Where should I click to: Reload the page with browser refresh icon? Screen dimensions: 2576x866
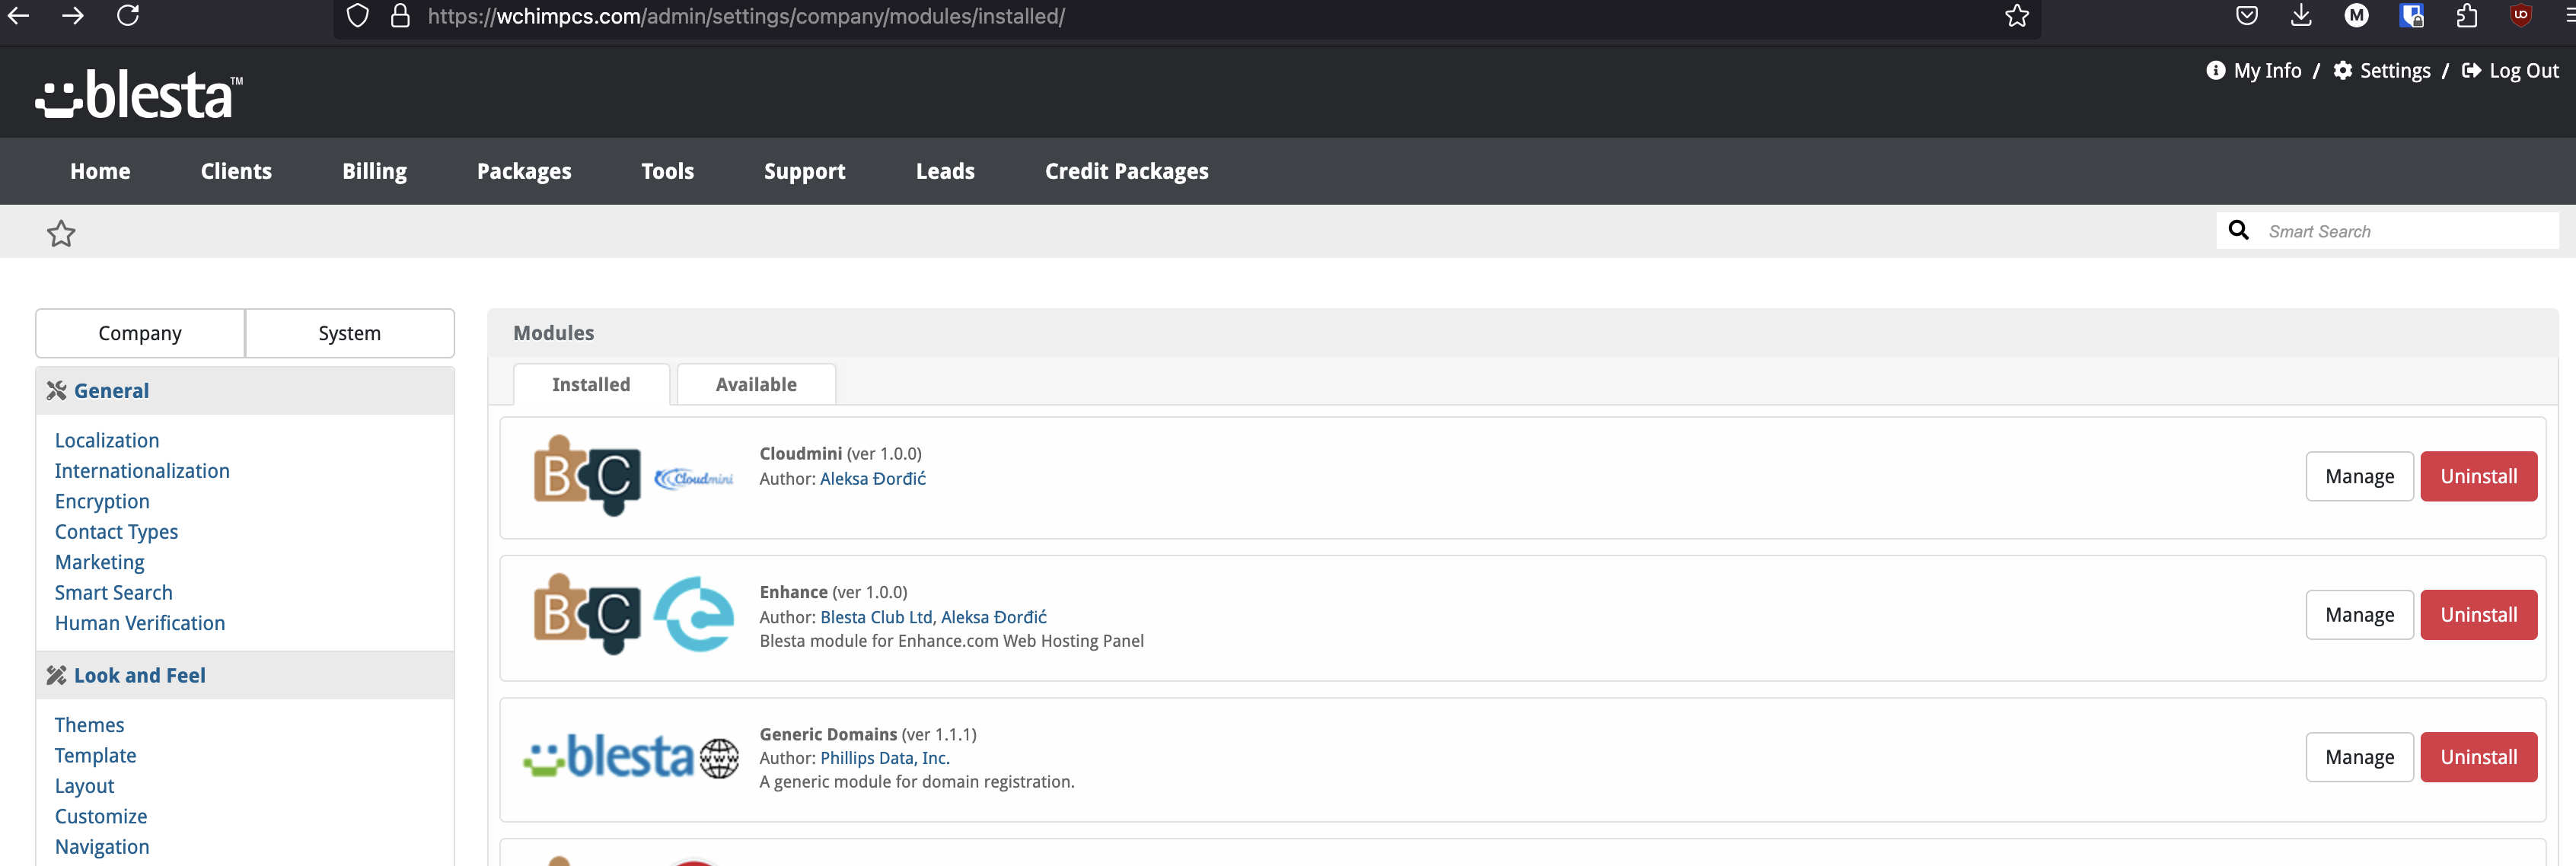point(128,16)
